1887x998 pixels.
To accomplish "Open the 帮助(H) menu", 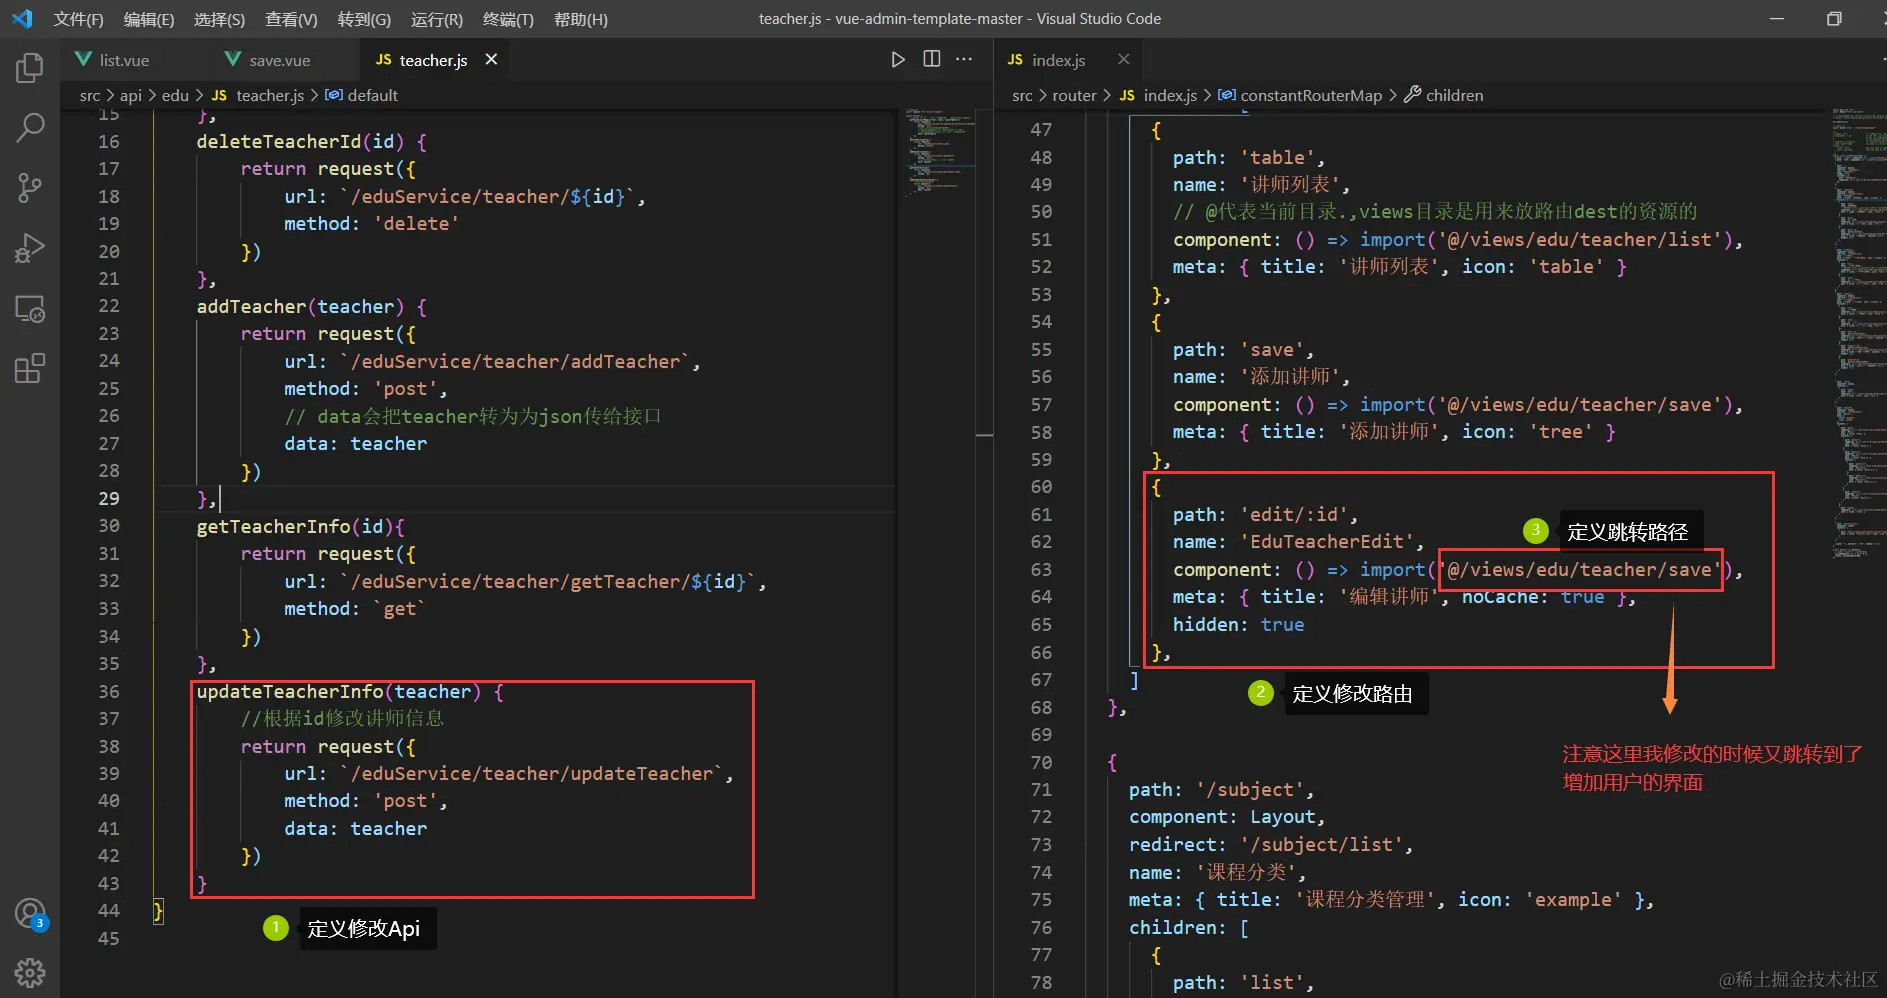I will pos(581,19).
